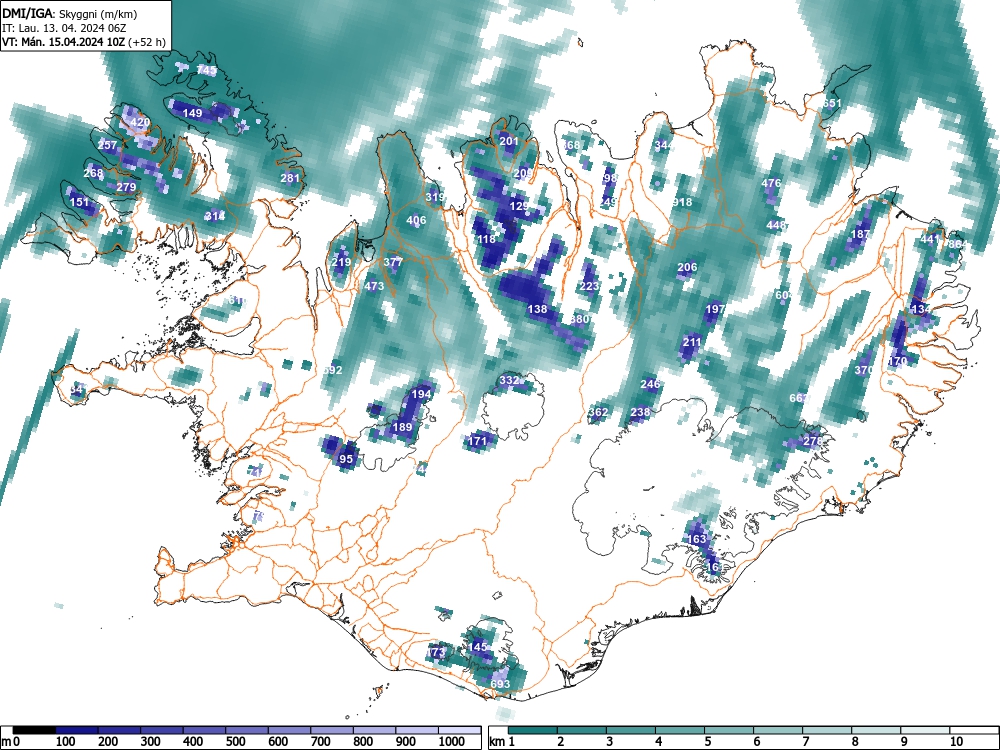This screenshot has width=1000, height=750.
Task: Click the 473 value on the map
Action: [x=374, y=286]
